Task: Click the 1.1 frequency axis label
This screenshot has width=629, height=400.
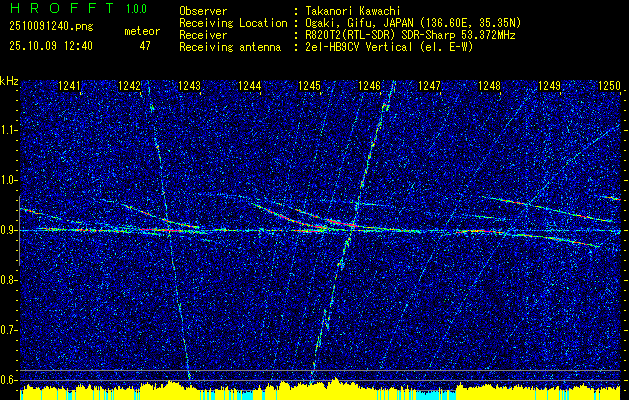Action: 9,130
